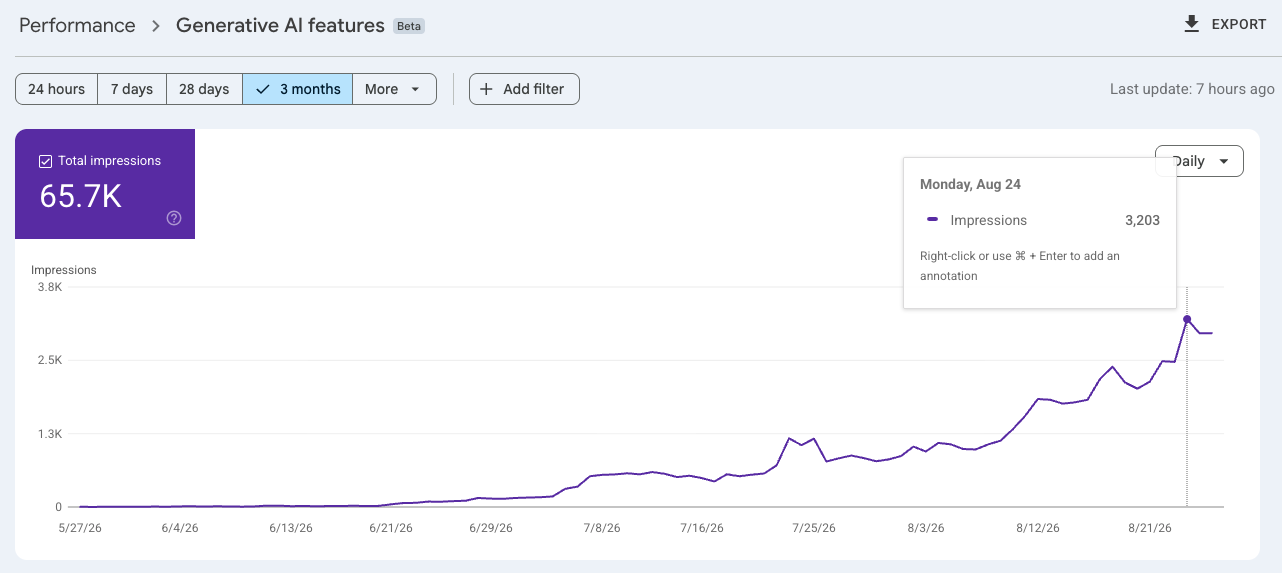The width and height of the screenshot is (1282, 573).
Task: Switch to the 28 days range
Action: [x=204, y=89]
